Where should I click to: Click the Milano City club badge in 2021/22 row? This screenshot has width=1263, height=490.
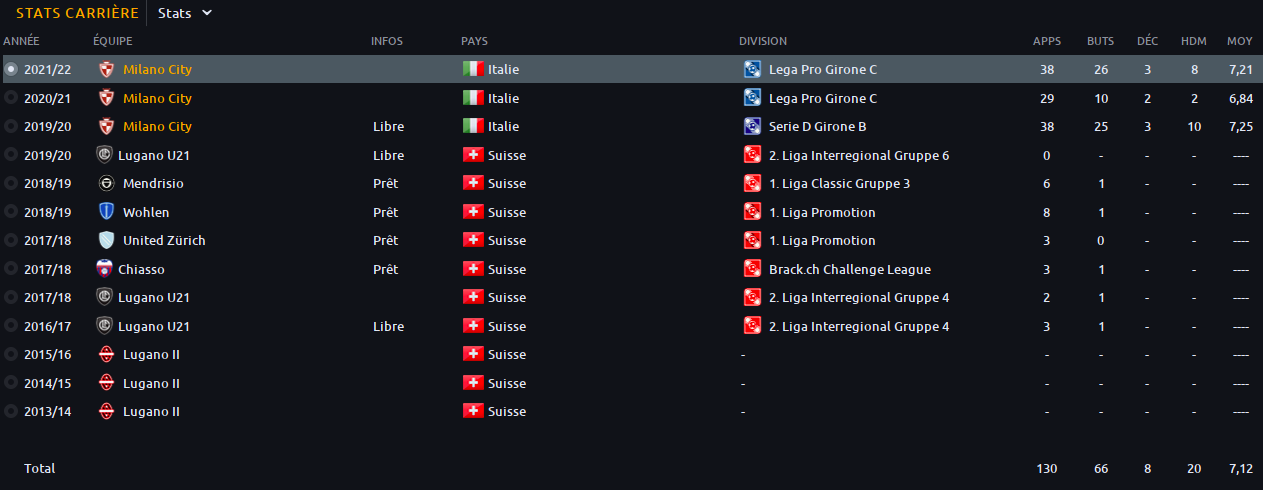106,70
